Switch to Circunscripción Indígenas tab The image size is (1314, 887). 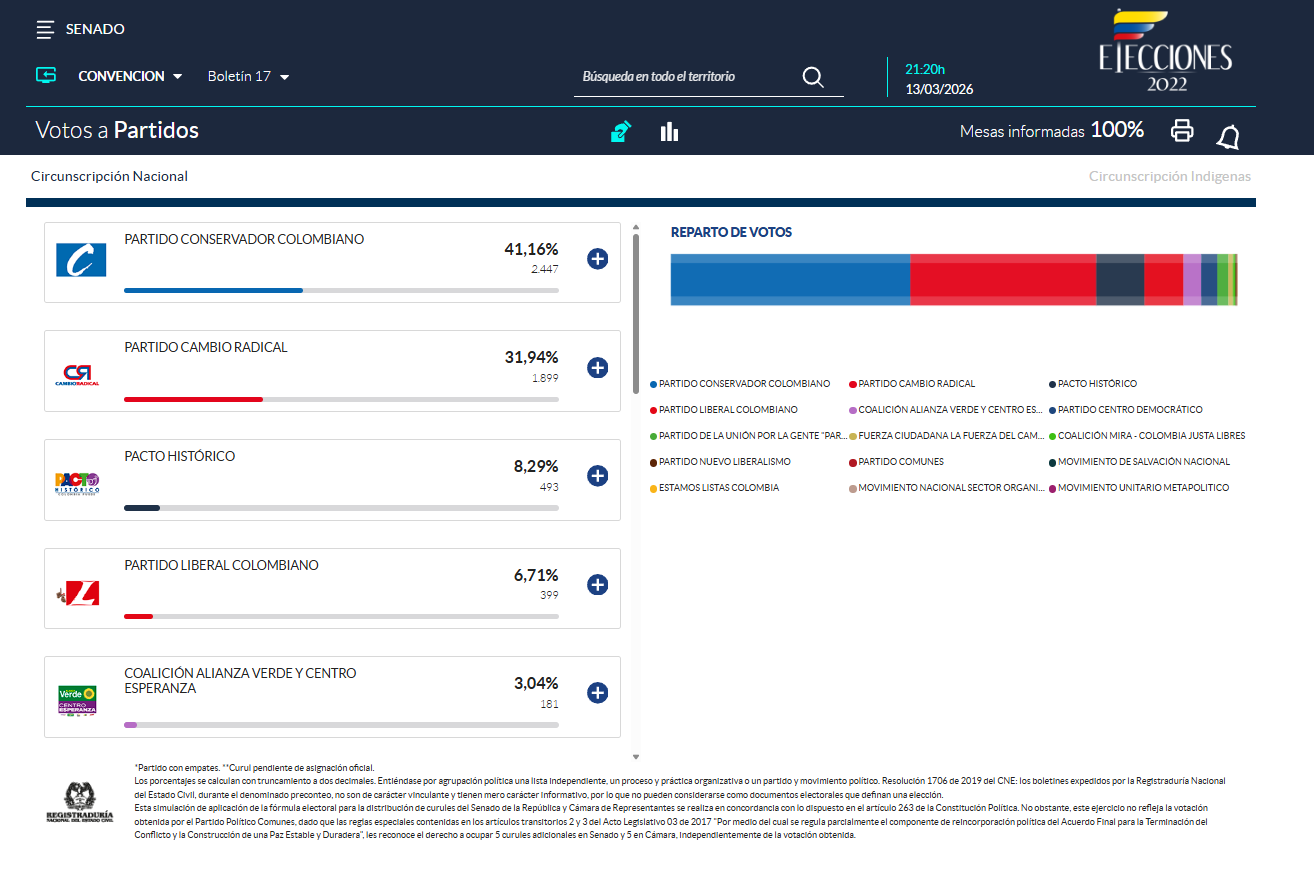coord(1169,177)
